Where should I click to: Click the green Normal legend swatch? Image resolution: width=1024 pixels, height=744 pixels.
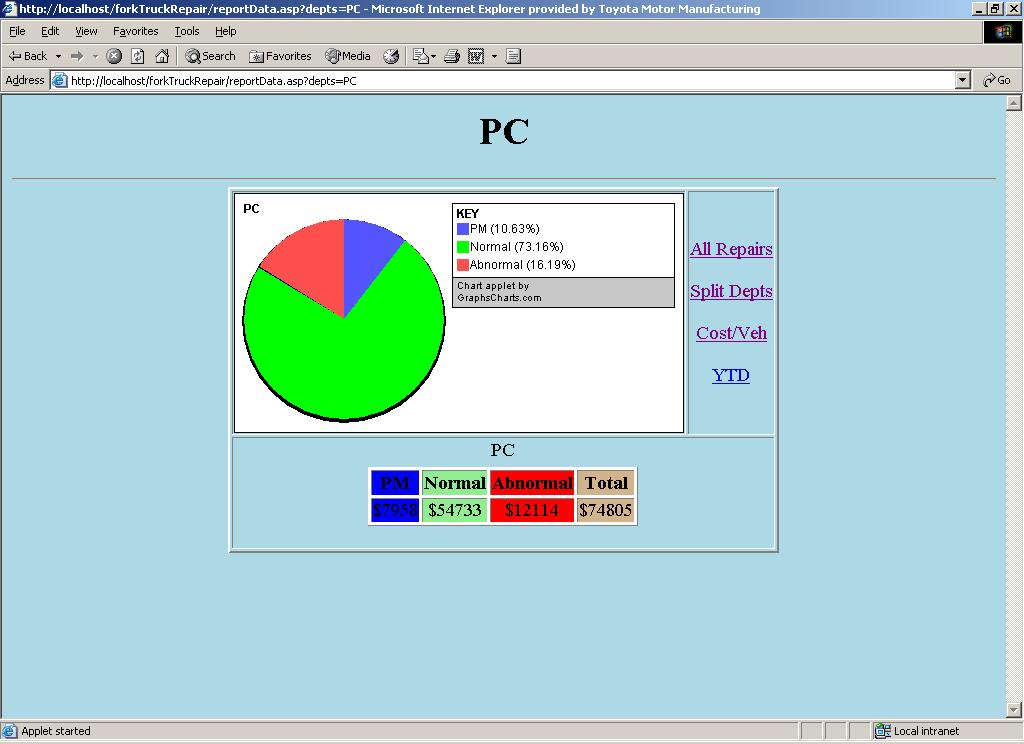[x=463, y=247]
